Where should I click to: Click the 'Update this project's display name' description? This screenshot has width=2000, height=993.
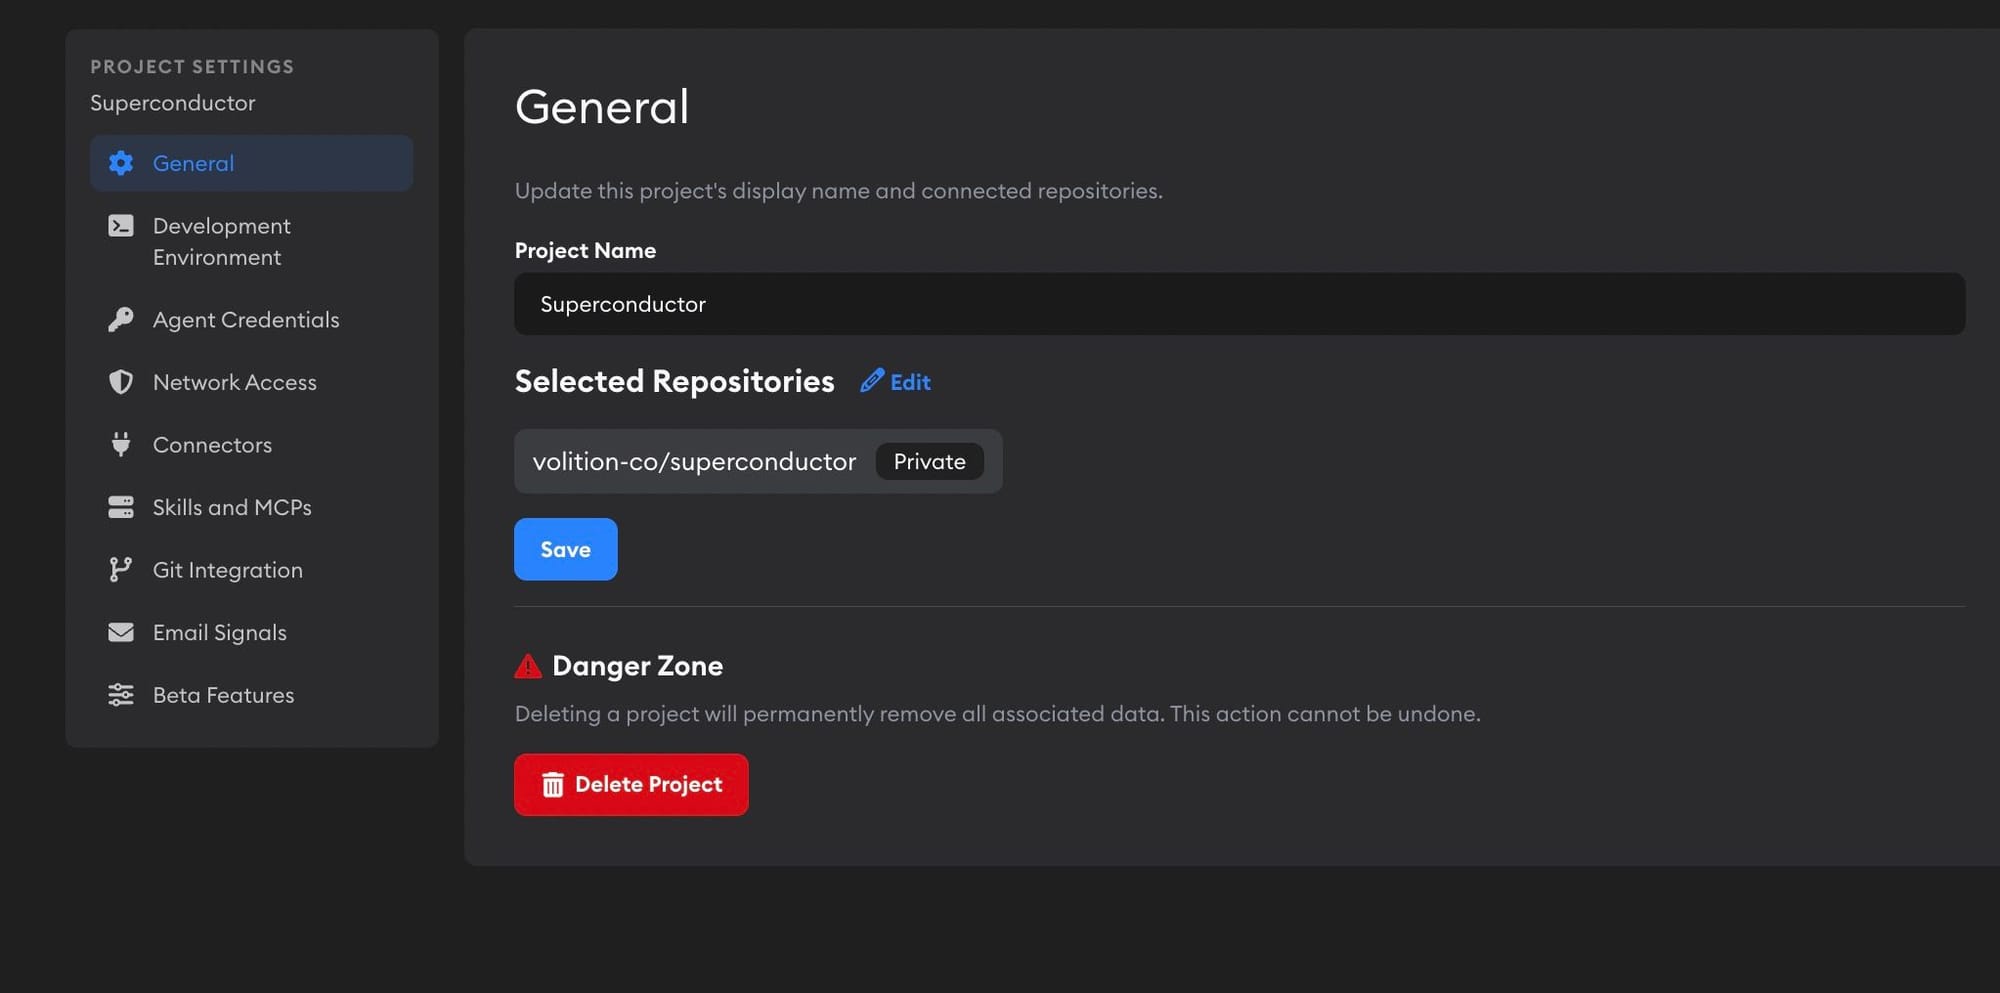click(x=839, y=191)
